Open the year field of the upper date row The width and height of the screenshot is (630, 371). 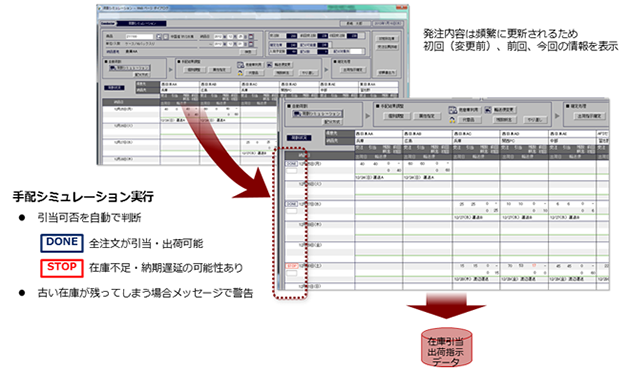coord(218,37)
